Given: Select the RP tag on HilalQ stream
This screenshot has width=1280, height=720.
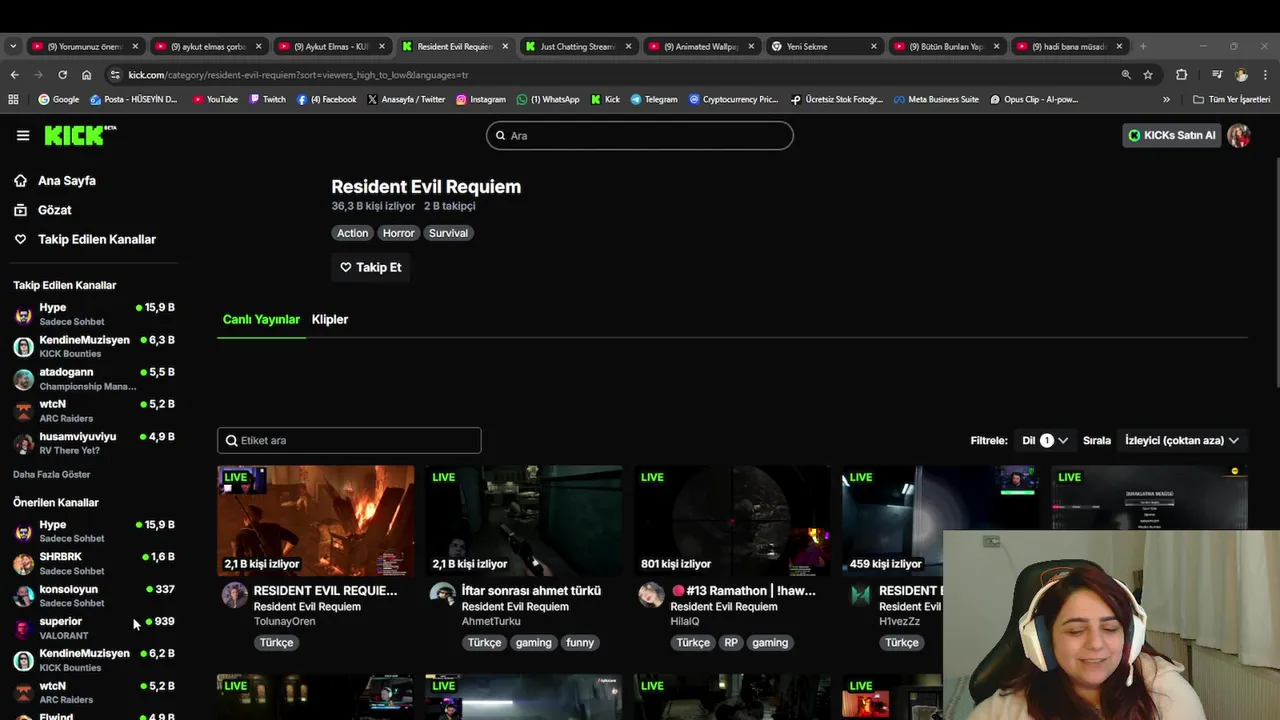Looking at the screenshot, I should pos(731,643).
